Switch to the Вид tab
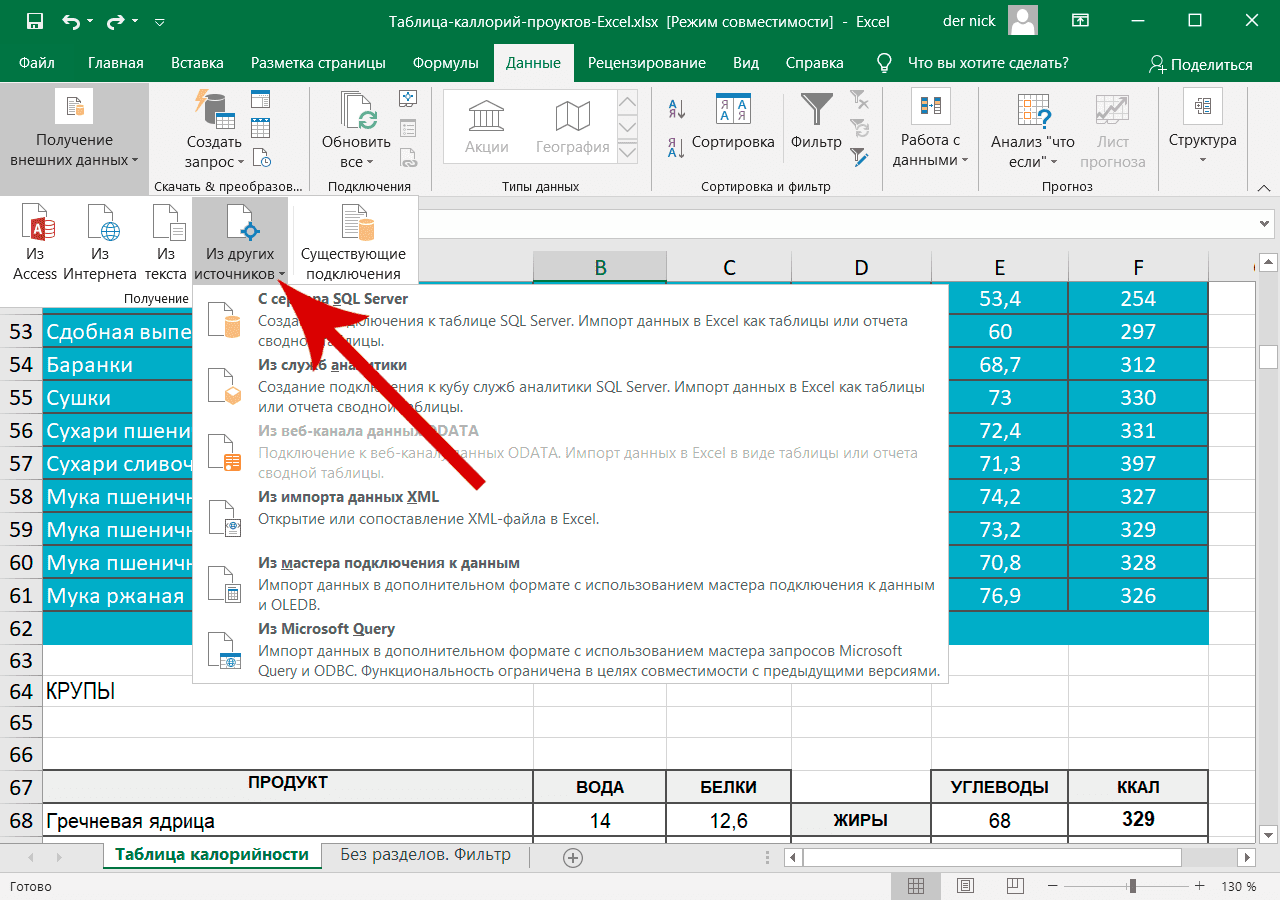This screenshot has width=1280, height=900. [746, 63]
